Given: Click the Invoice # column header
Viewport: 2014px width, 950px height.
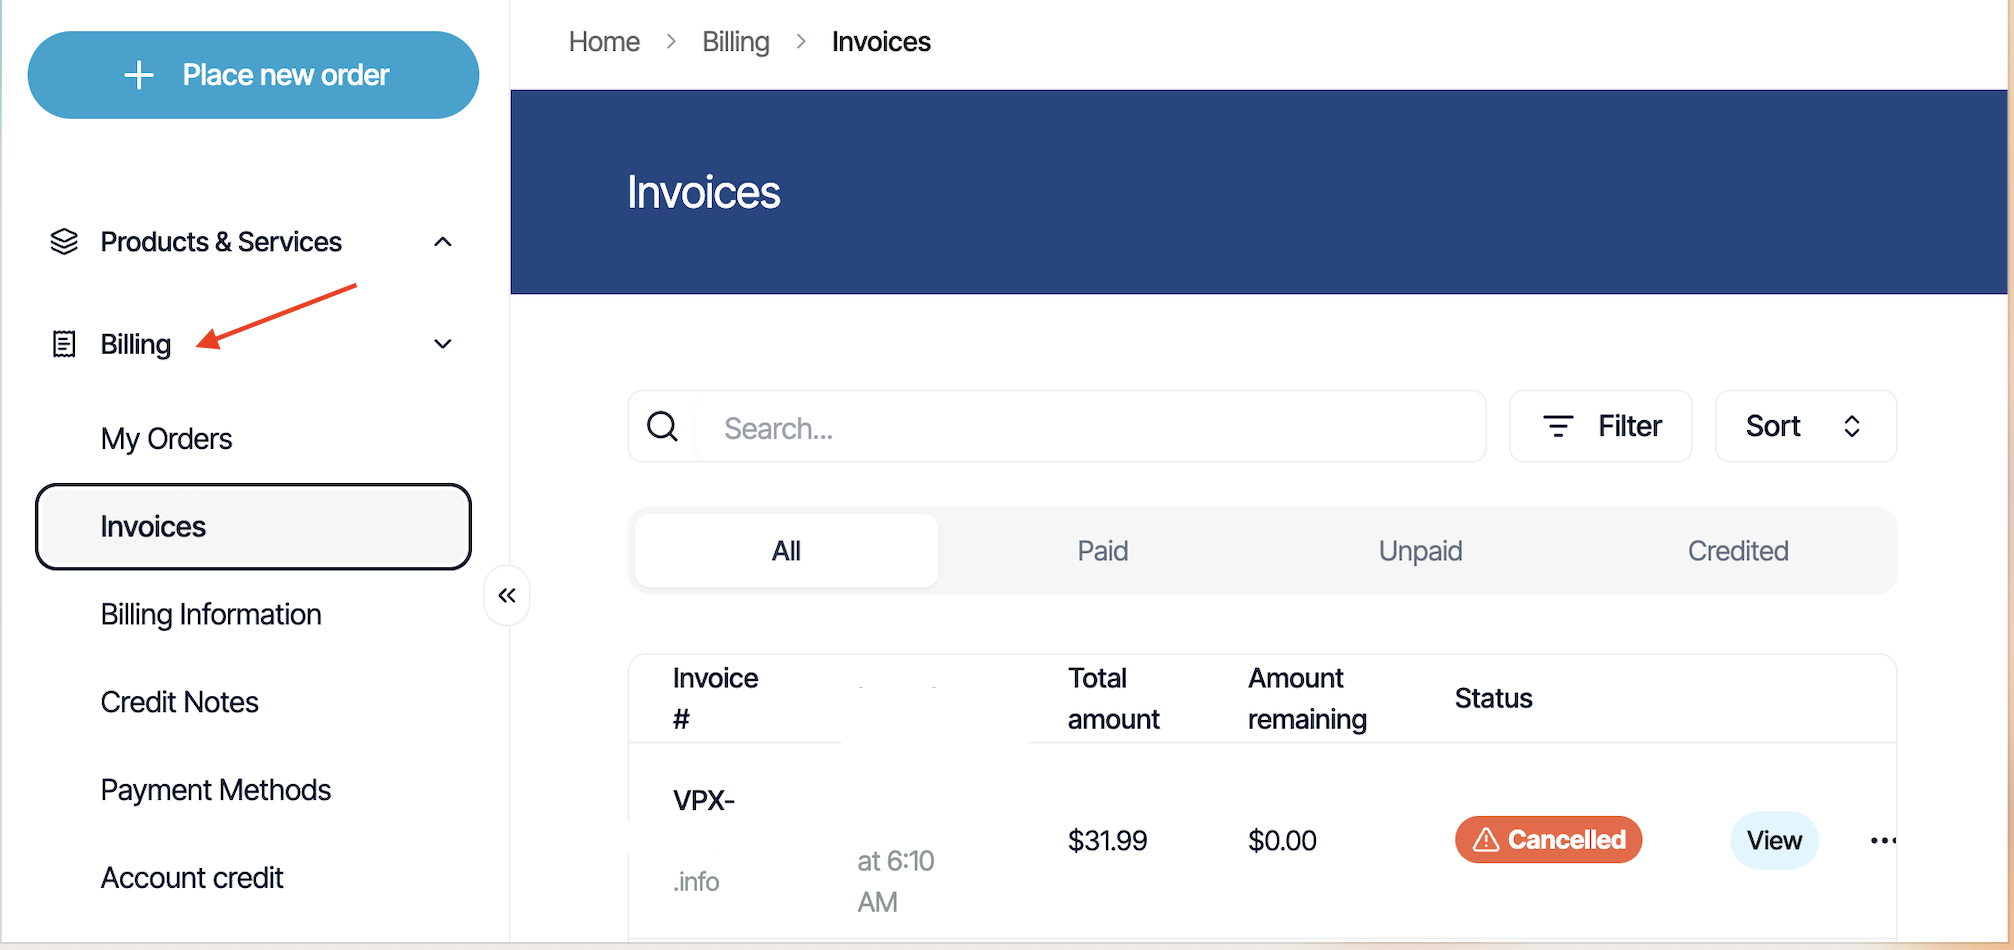Looking at the screenshot, I should (716, 698).
